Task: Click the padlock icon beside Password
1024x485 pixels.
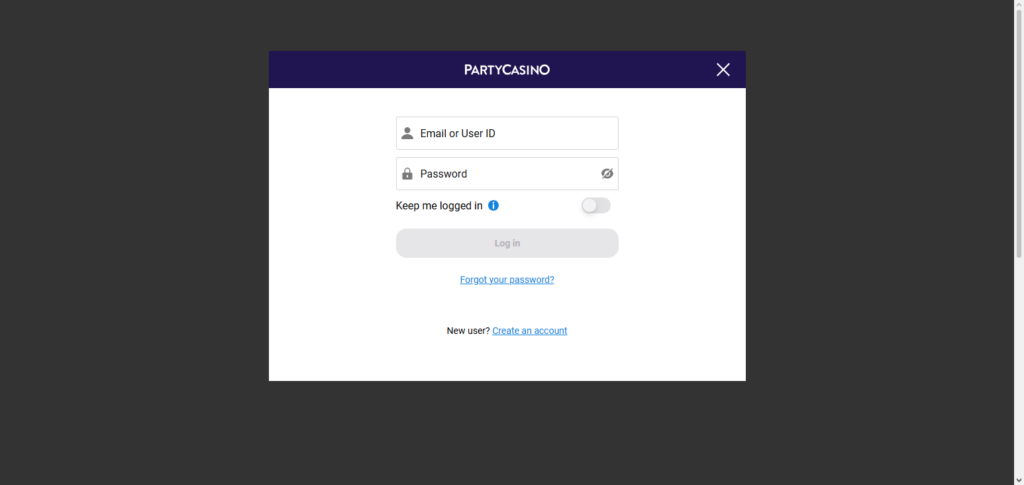Action: pyautogui.click(x=407, y=174)
